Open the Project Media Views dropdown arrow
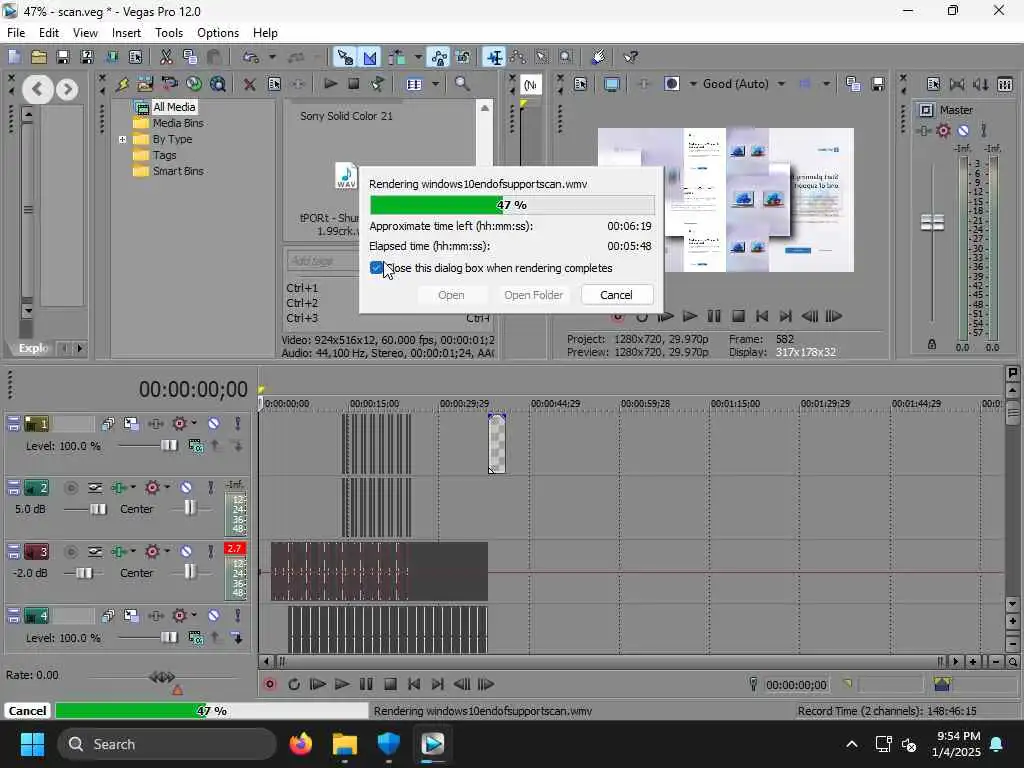 (x=435, y=84)
